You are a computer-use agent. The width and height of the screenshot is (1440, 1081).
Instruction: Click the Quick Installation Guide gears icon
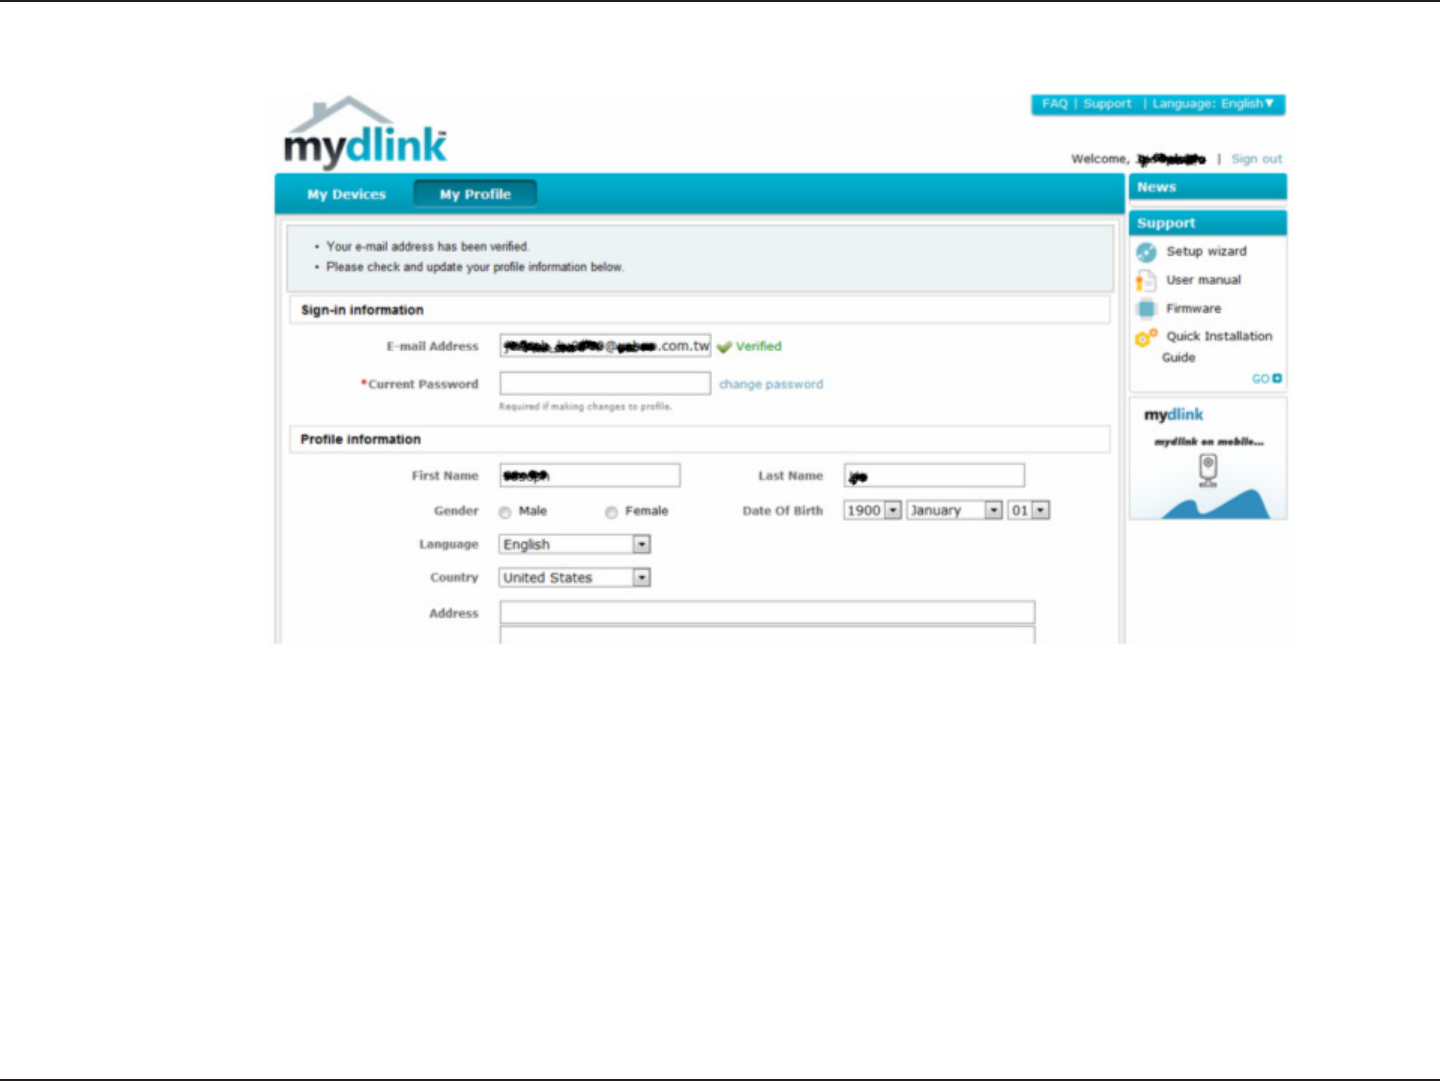(x=1146, y=338)
